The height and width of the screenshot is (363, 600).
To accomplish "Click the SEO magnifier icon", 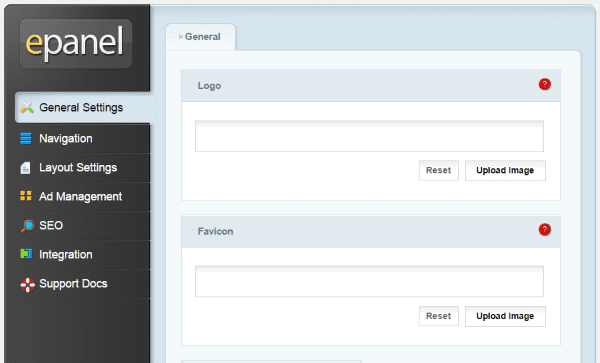I will (27, 226).
